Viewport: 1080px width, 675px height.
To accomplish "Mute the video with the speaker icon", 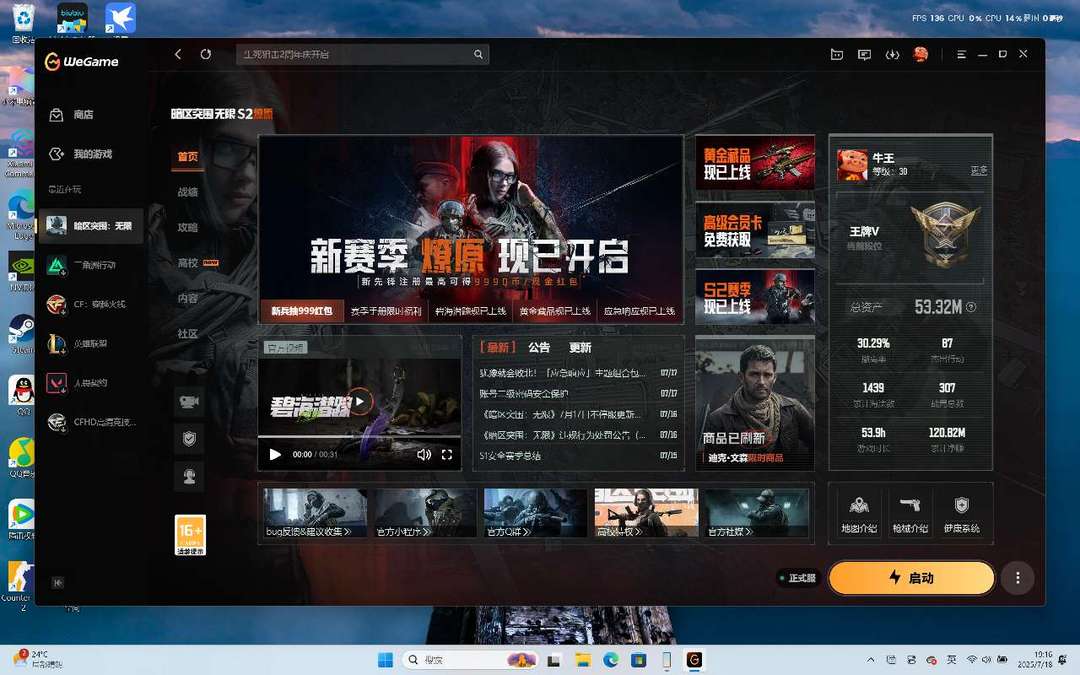I will coord(424,455).
